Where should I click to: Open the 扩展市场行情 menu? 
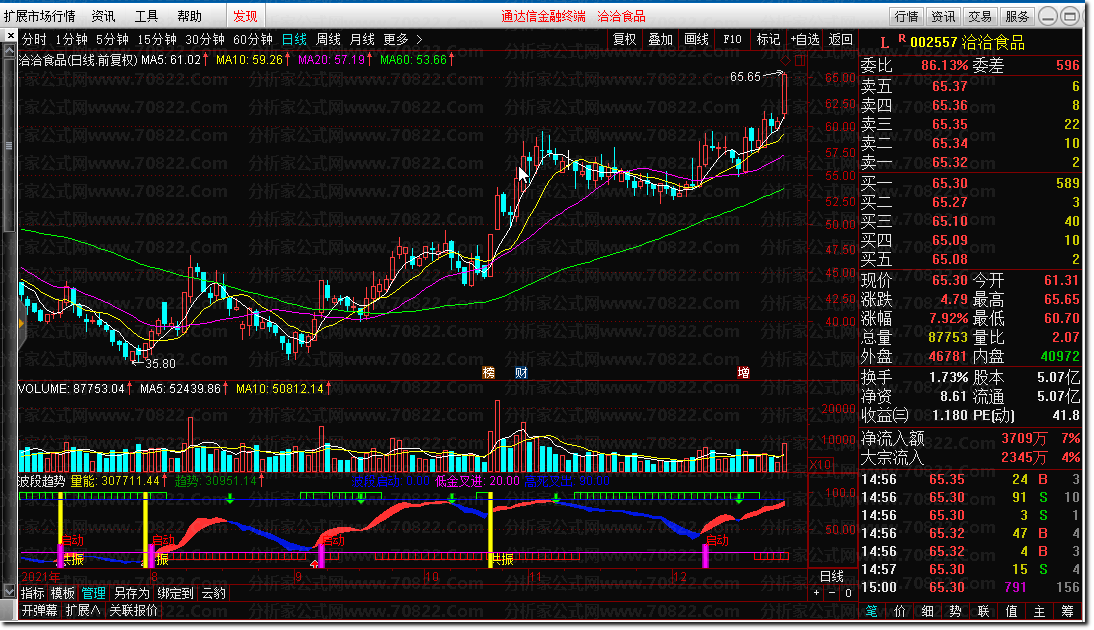click(39, 16)
